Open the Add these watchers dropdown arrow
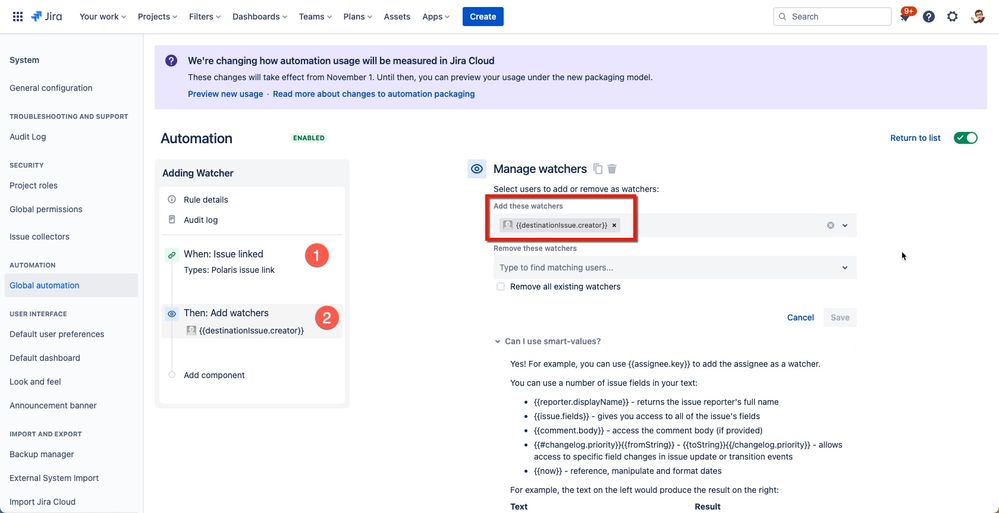 (x=845, y=225)
